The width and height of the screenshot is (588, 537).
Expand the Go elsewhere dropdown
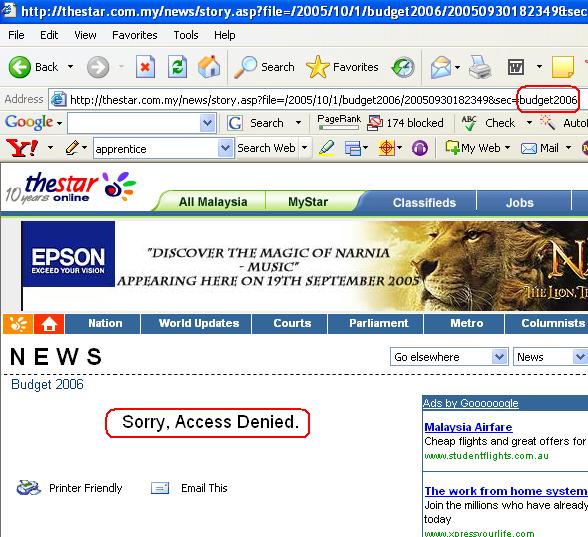coord(499,357)
